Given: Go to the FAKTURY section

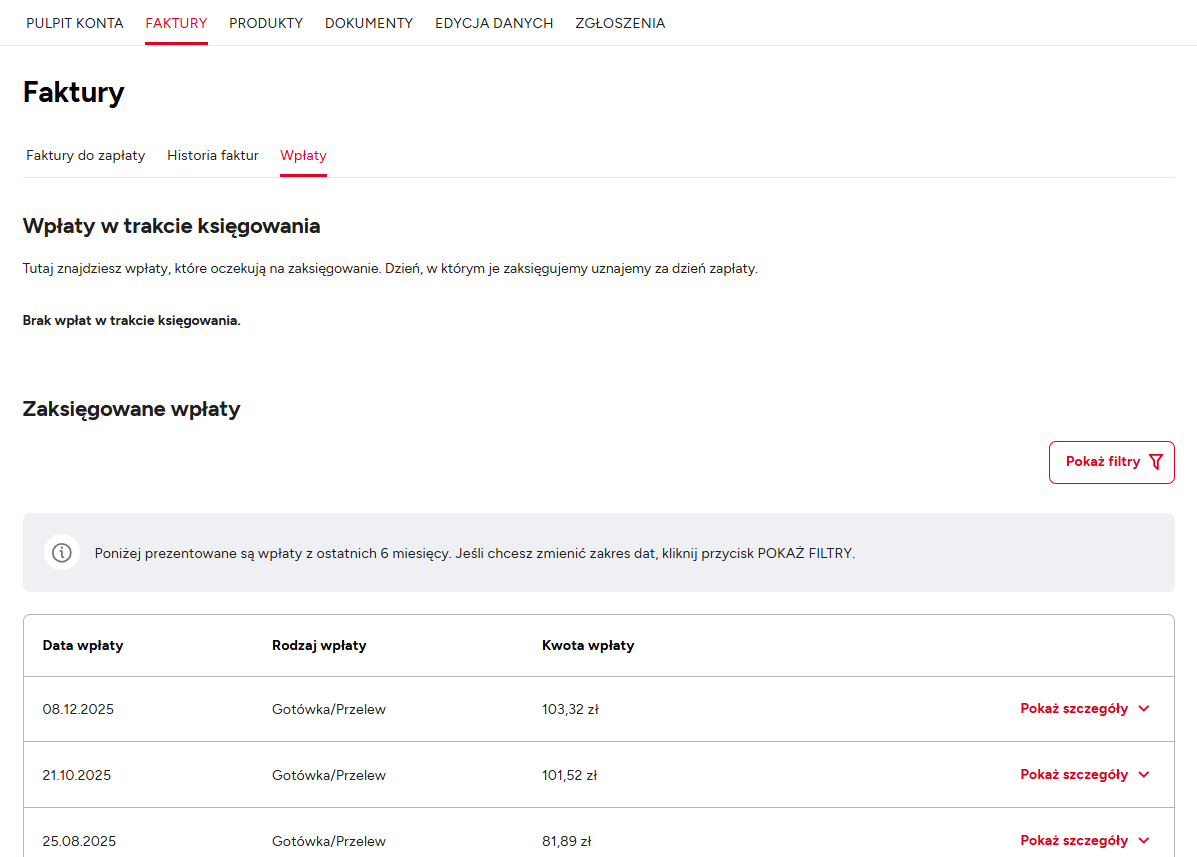Looking at the screenshot, I should [x=176, y=23].
